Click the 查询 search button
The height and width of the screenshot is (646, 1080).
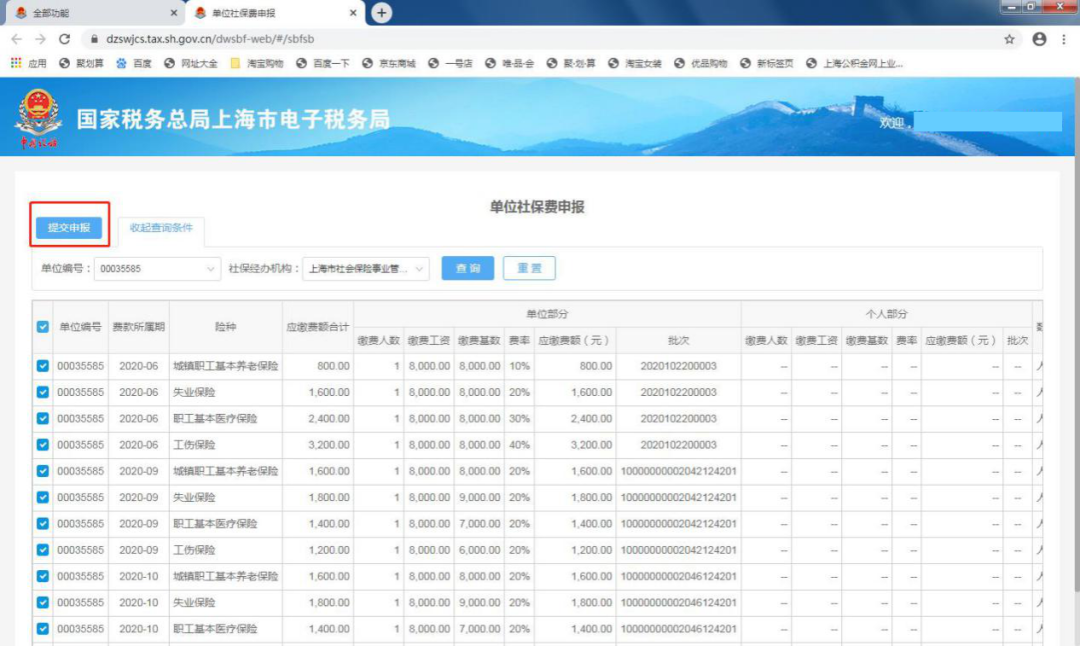468,268
